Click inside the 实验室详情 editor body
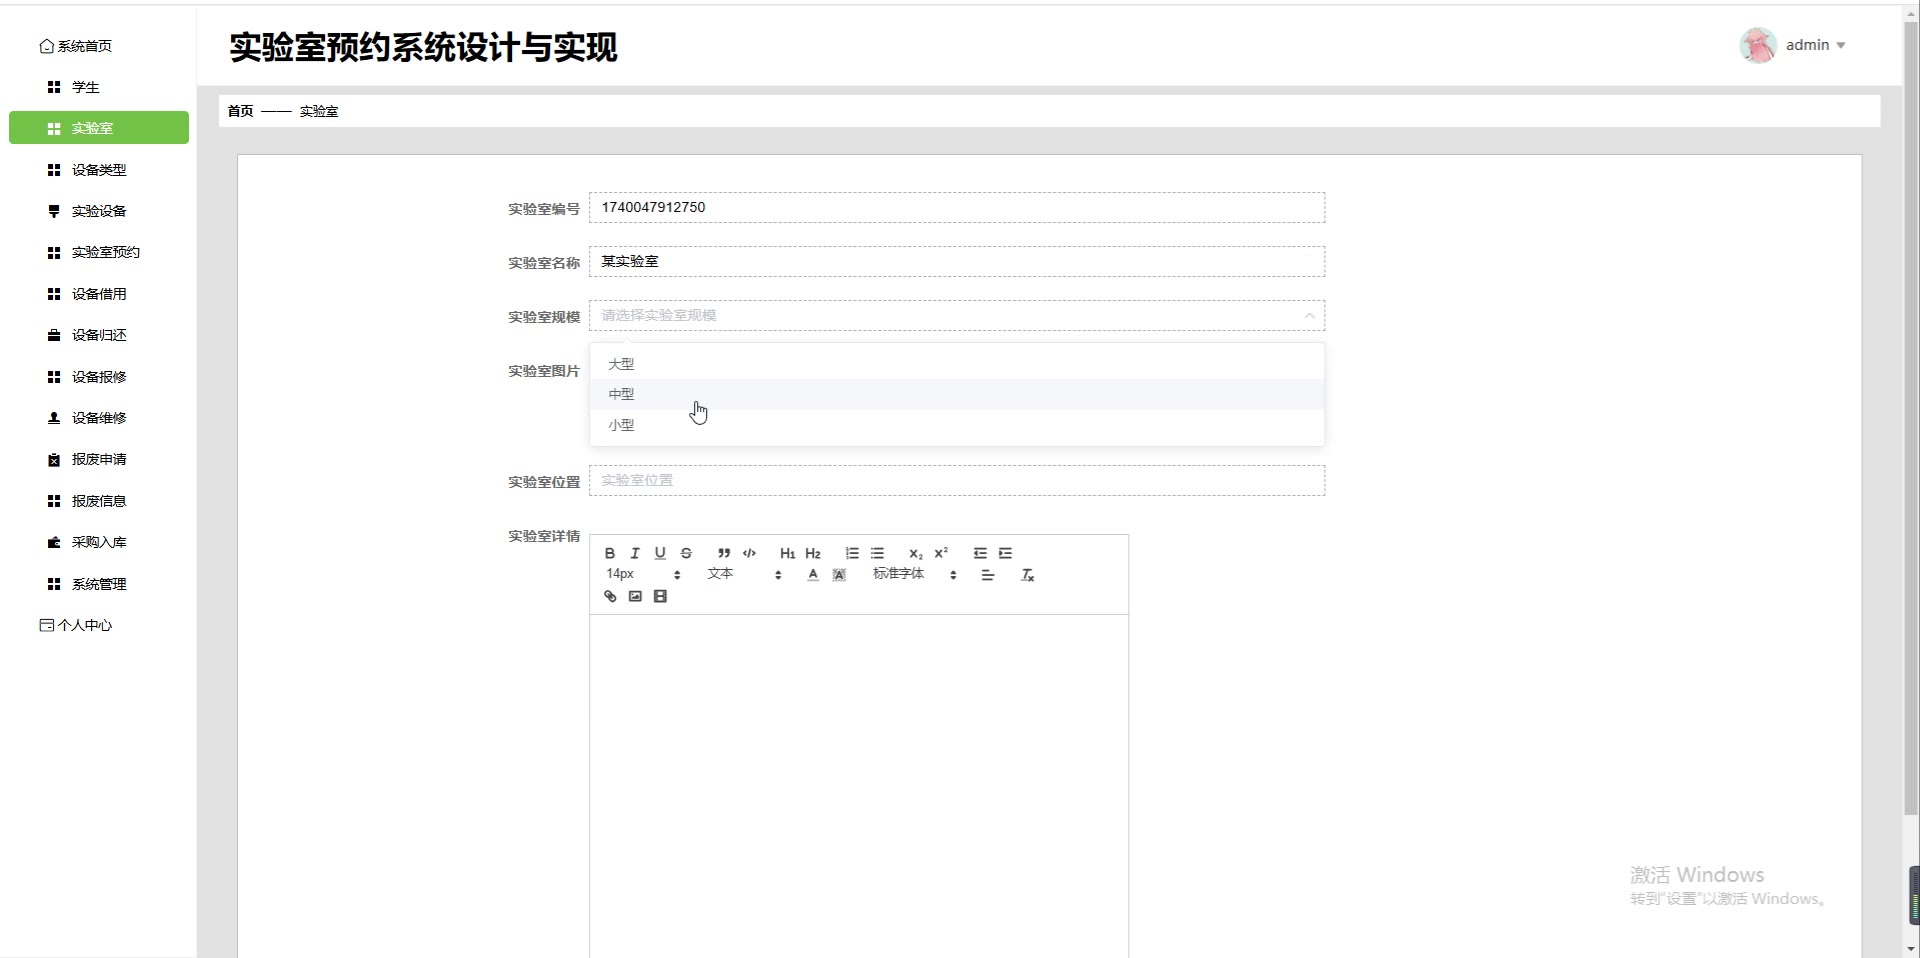Viewport: 1920px width, 958px height. [x=859, y=785]
